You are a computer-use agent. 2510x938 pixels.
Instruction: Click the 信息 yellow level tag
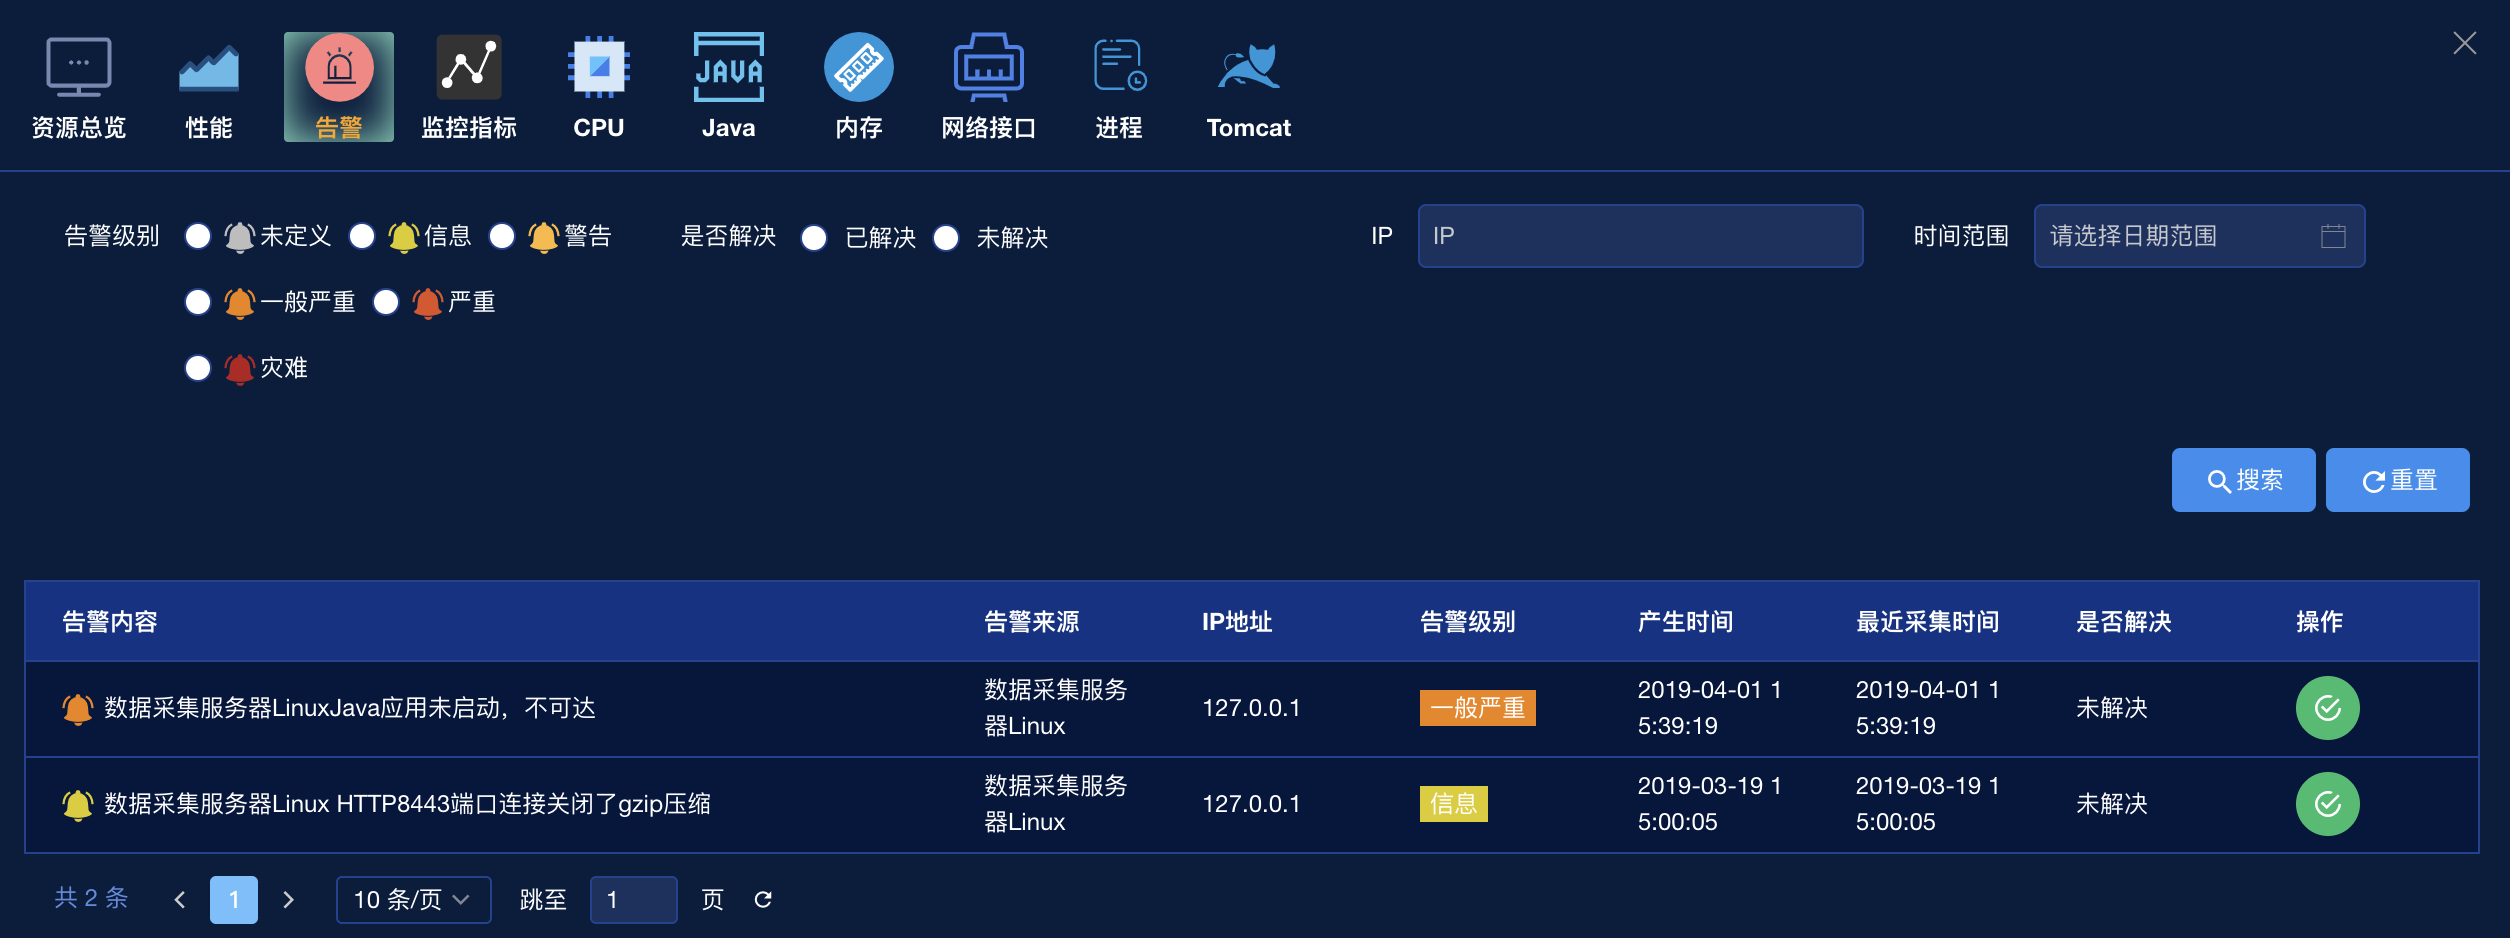pyautogui.click(x=1453, y=804)
